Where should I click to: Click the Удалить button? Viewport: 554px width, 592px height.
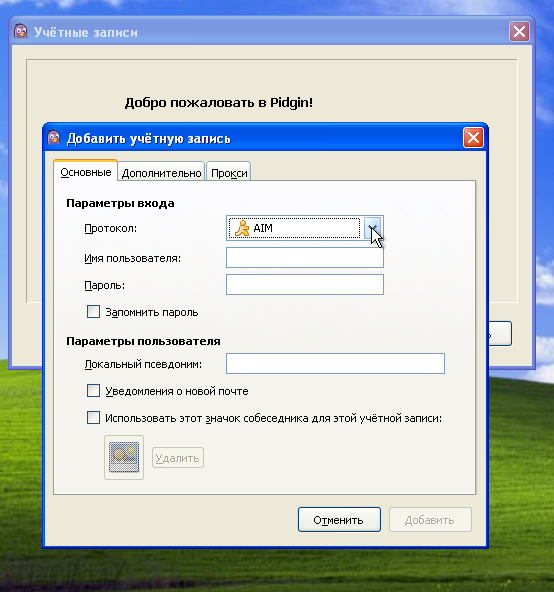177,458
